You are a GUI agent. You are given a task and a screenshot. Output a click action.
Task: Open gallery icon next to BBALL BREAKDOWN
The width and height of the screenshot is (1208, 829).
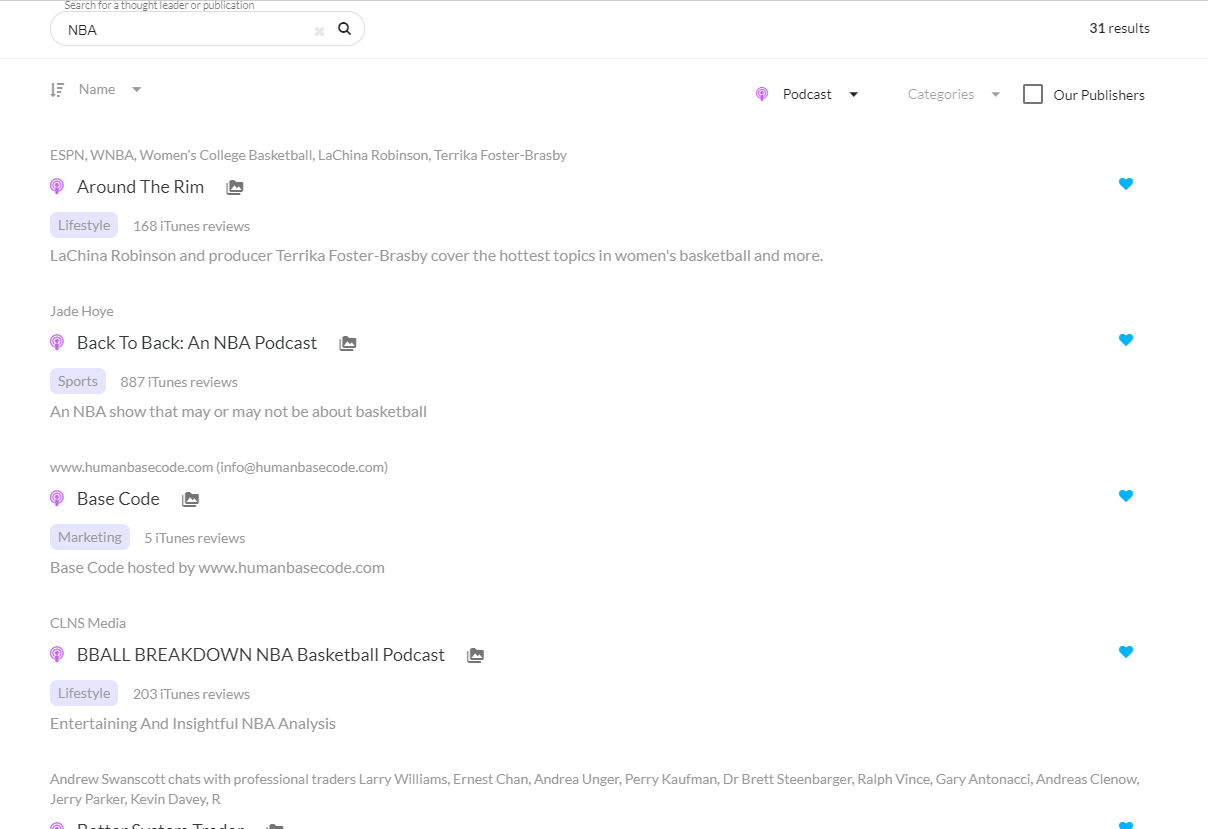(x=476, y=655)
